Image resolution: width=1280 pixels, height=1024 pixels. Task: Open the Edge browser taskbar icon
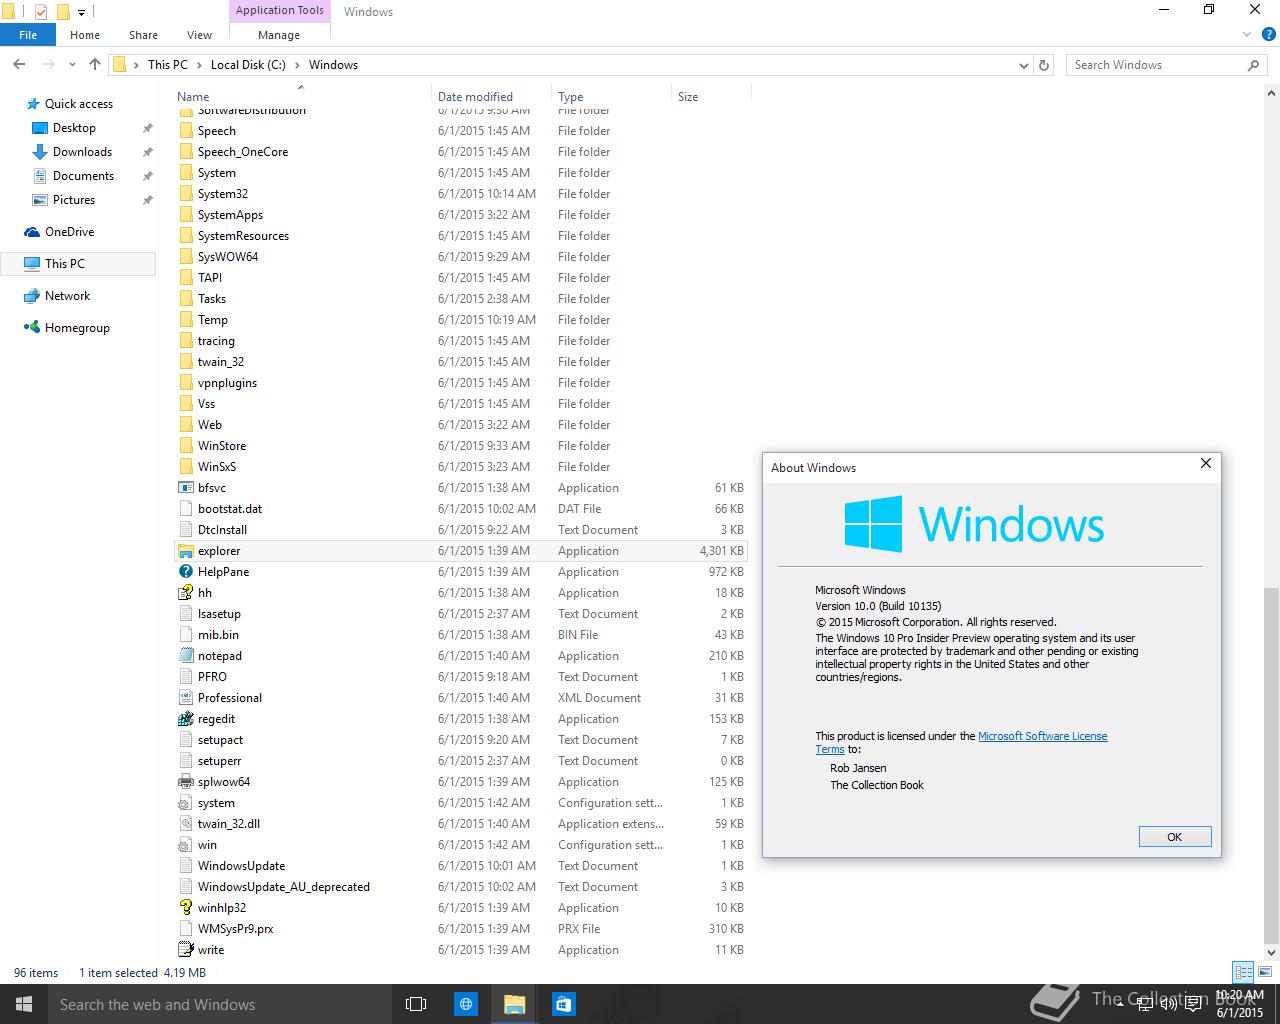[465, 1004]
